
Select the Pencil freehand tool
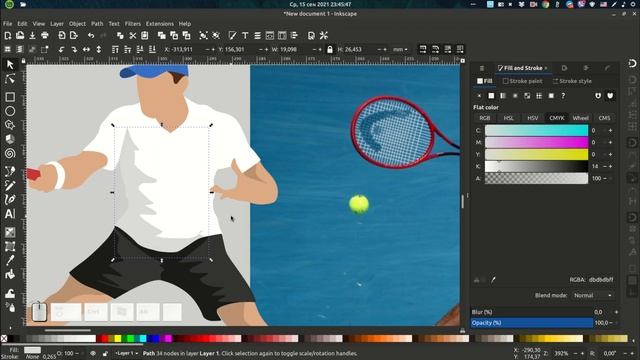(10, 185)
